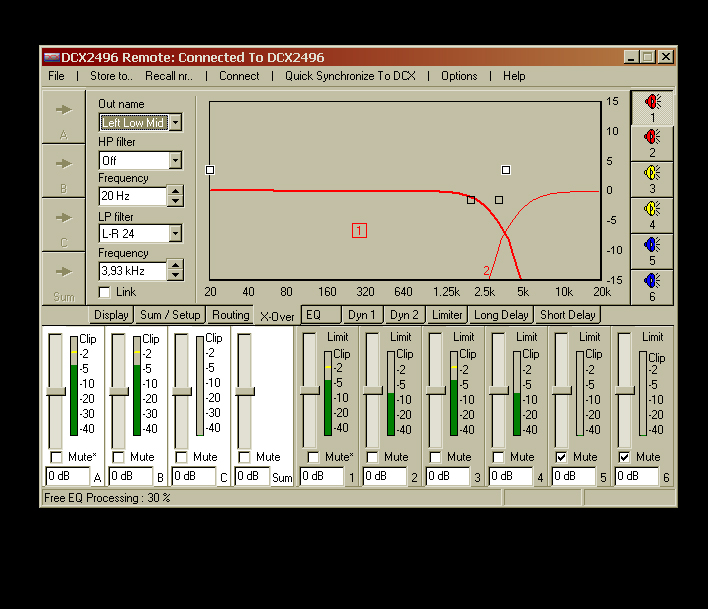Viewport: 708px width, 609px height.
Task: Select output 5 blue speaker icon
Action: [652, 252]
